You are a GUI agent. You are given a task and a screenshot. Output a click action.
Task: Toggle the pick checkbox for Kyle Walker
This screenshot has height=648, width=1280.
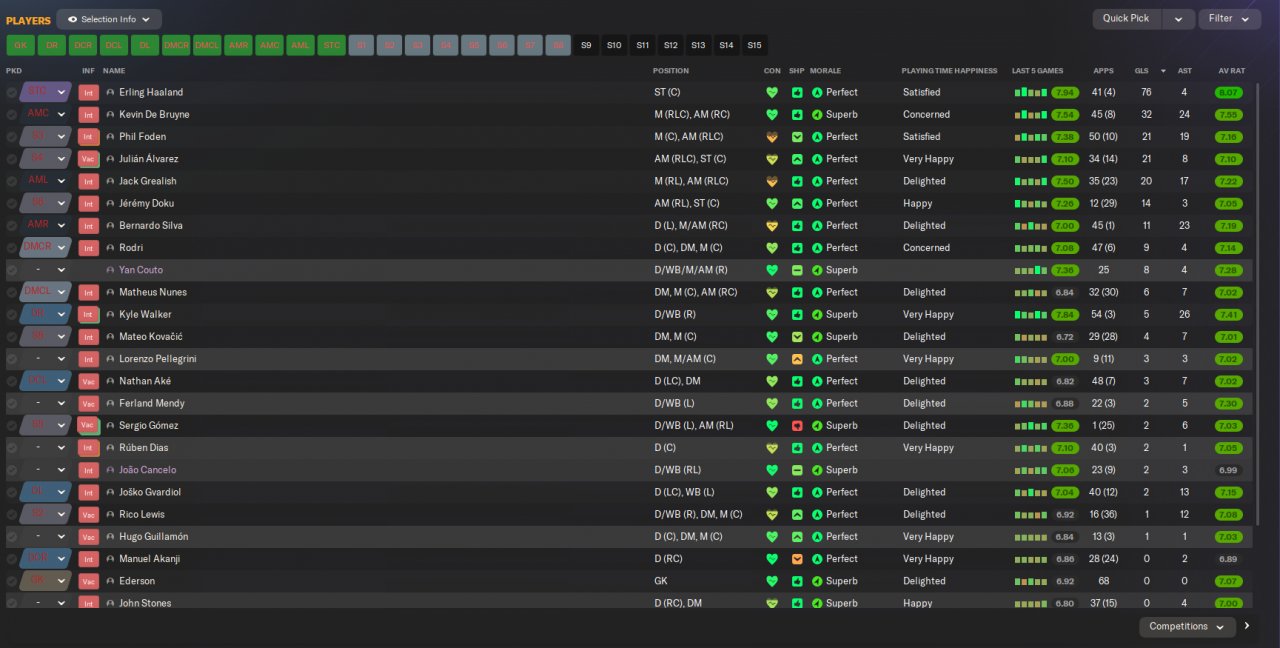pyautogui.click(x=12, y=314)
